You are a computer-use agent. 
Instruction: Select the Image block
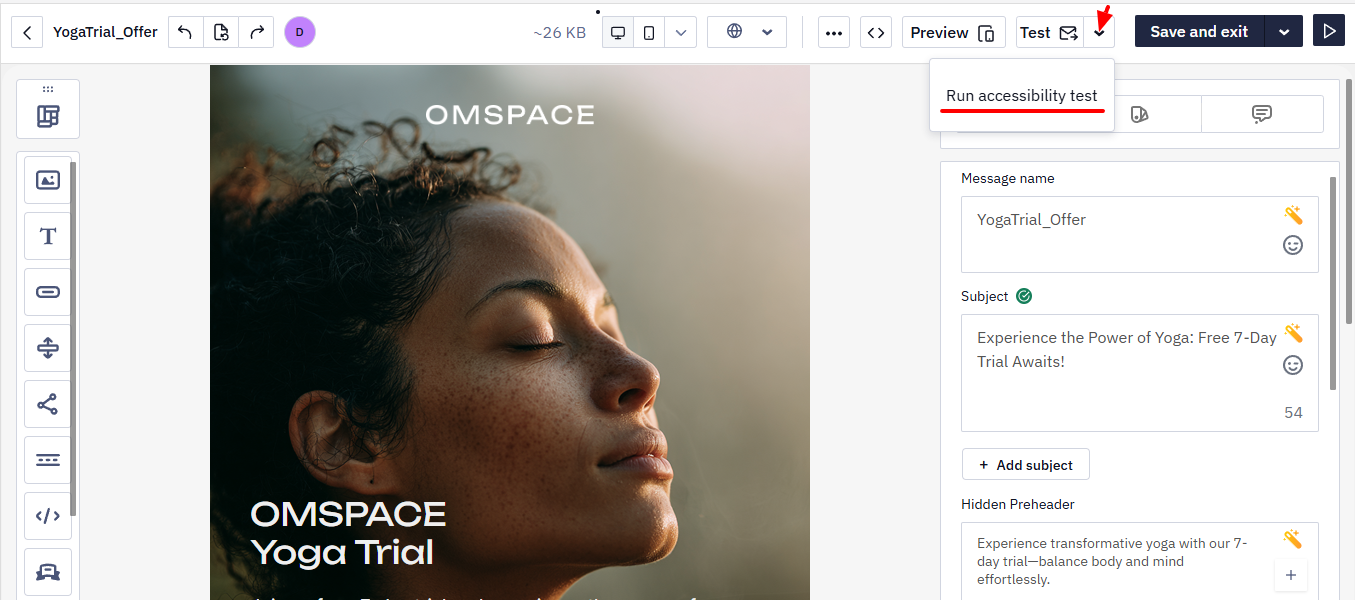coord(48,180)
